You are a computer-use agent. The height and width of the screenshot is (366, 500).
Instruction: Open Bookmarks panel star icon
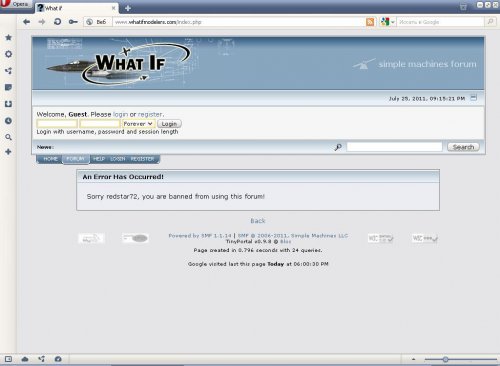9,37
